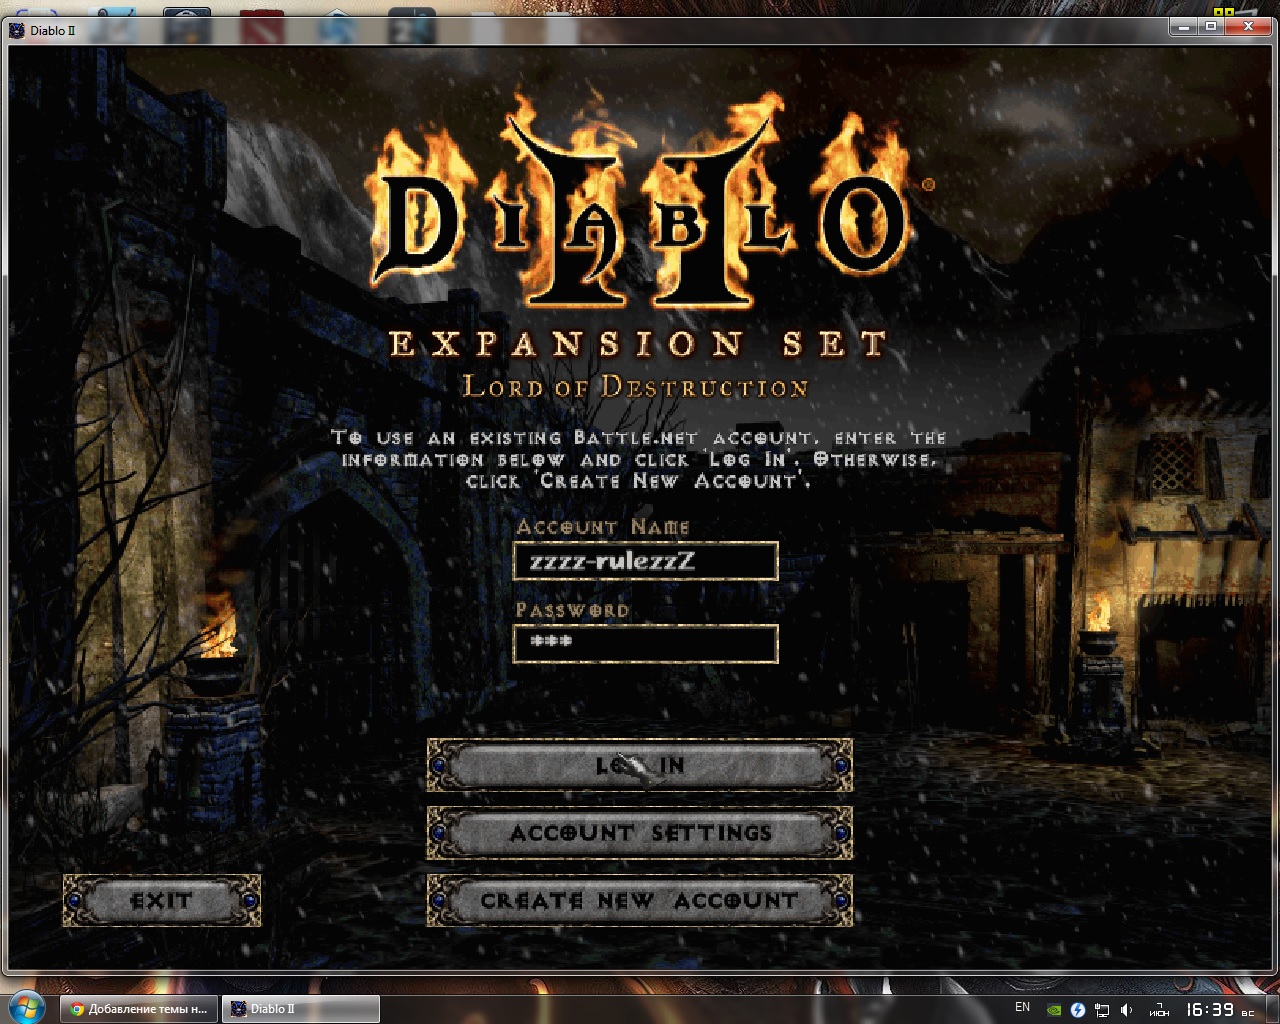Open the network connection tray icon
The width and height of the screenshot is (1280, 1024).
click(1102, 1010)
